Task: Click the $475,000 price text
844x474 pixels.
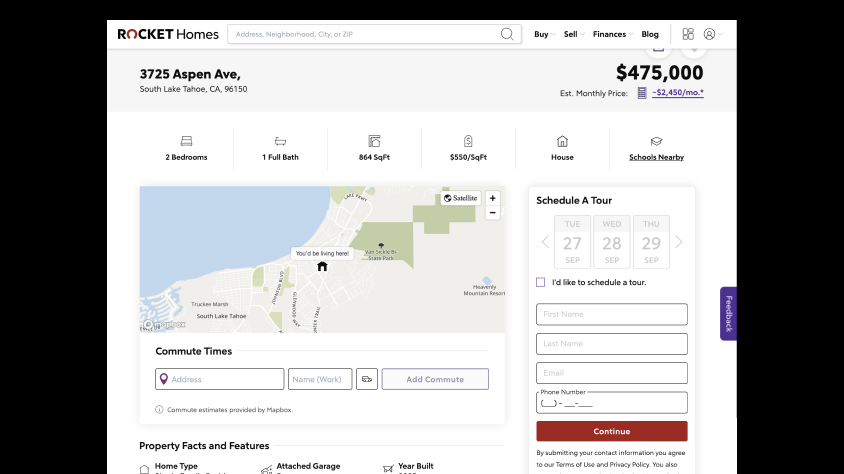Action: tap(659, 73)
